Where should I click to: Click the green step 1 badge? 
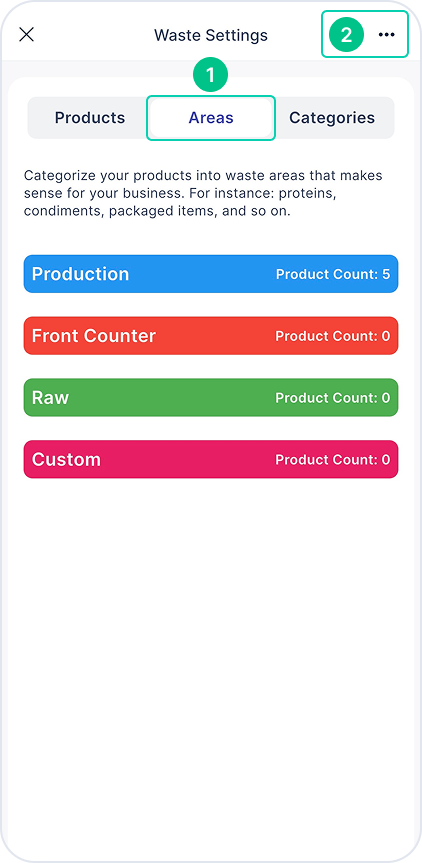tap(211, 75)
